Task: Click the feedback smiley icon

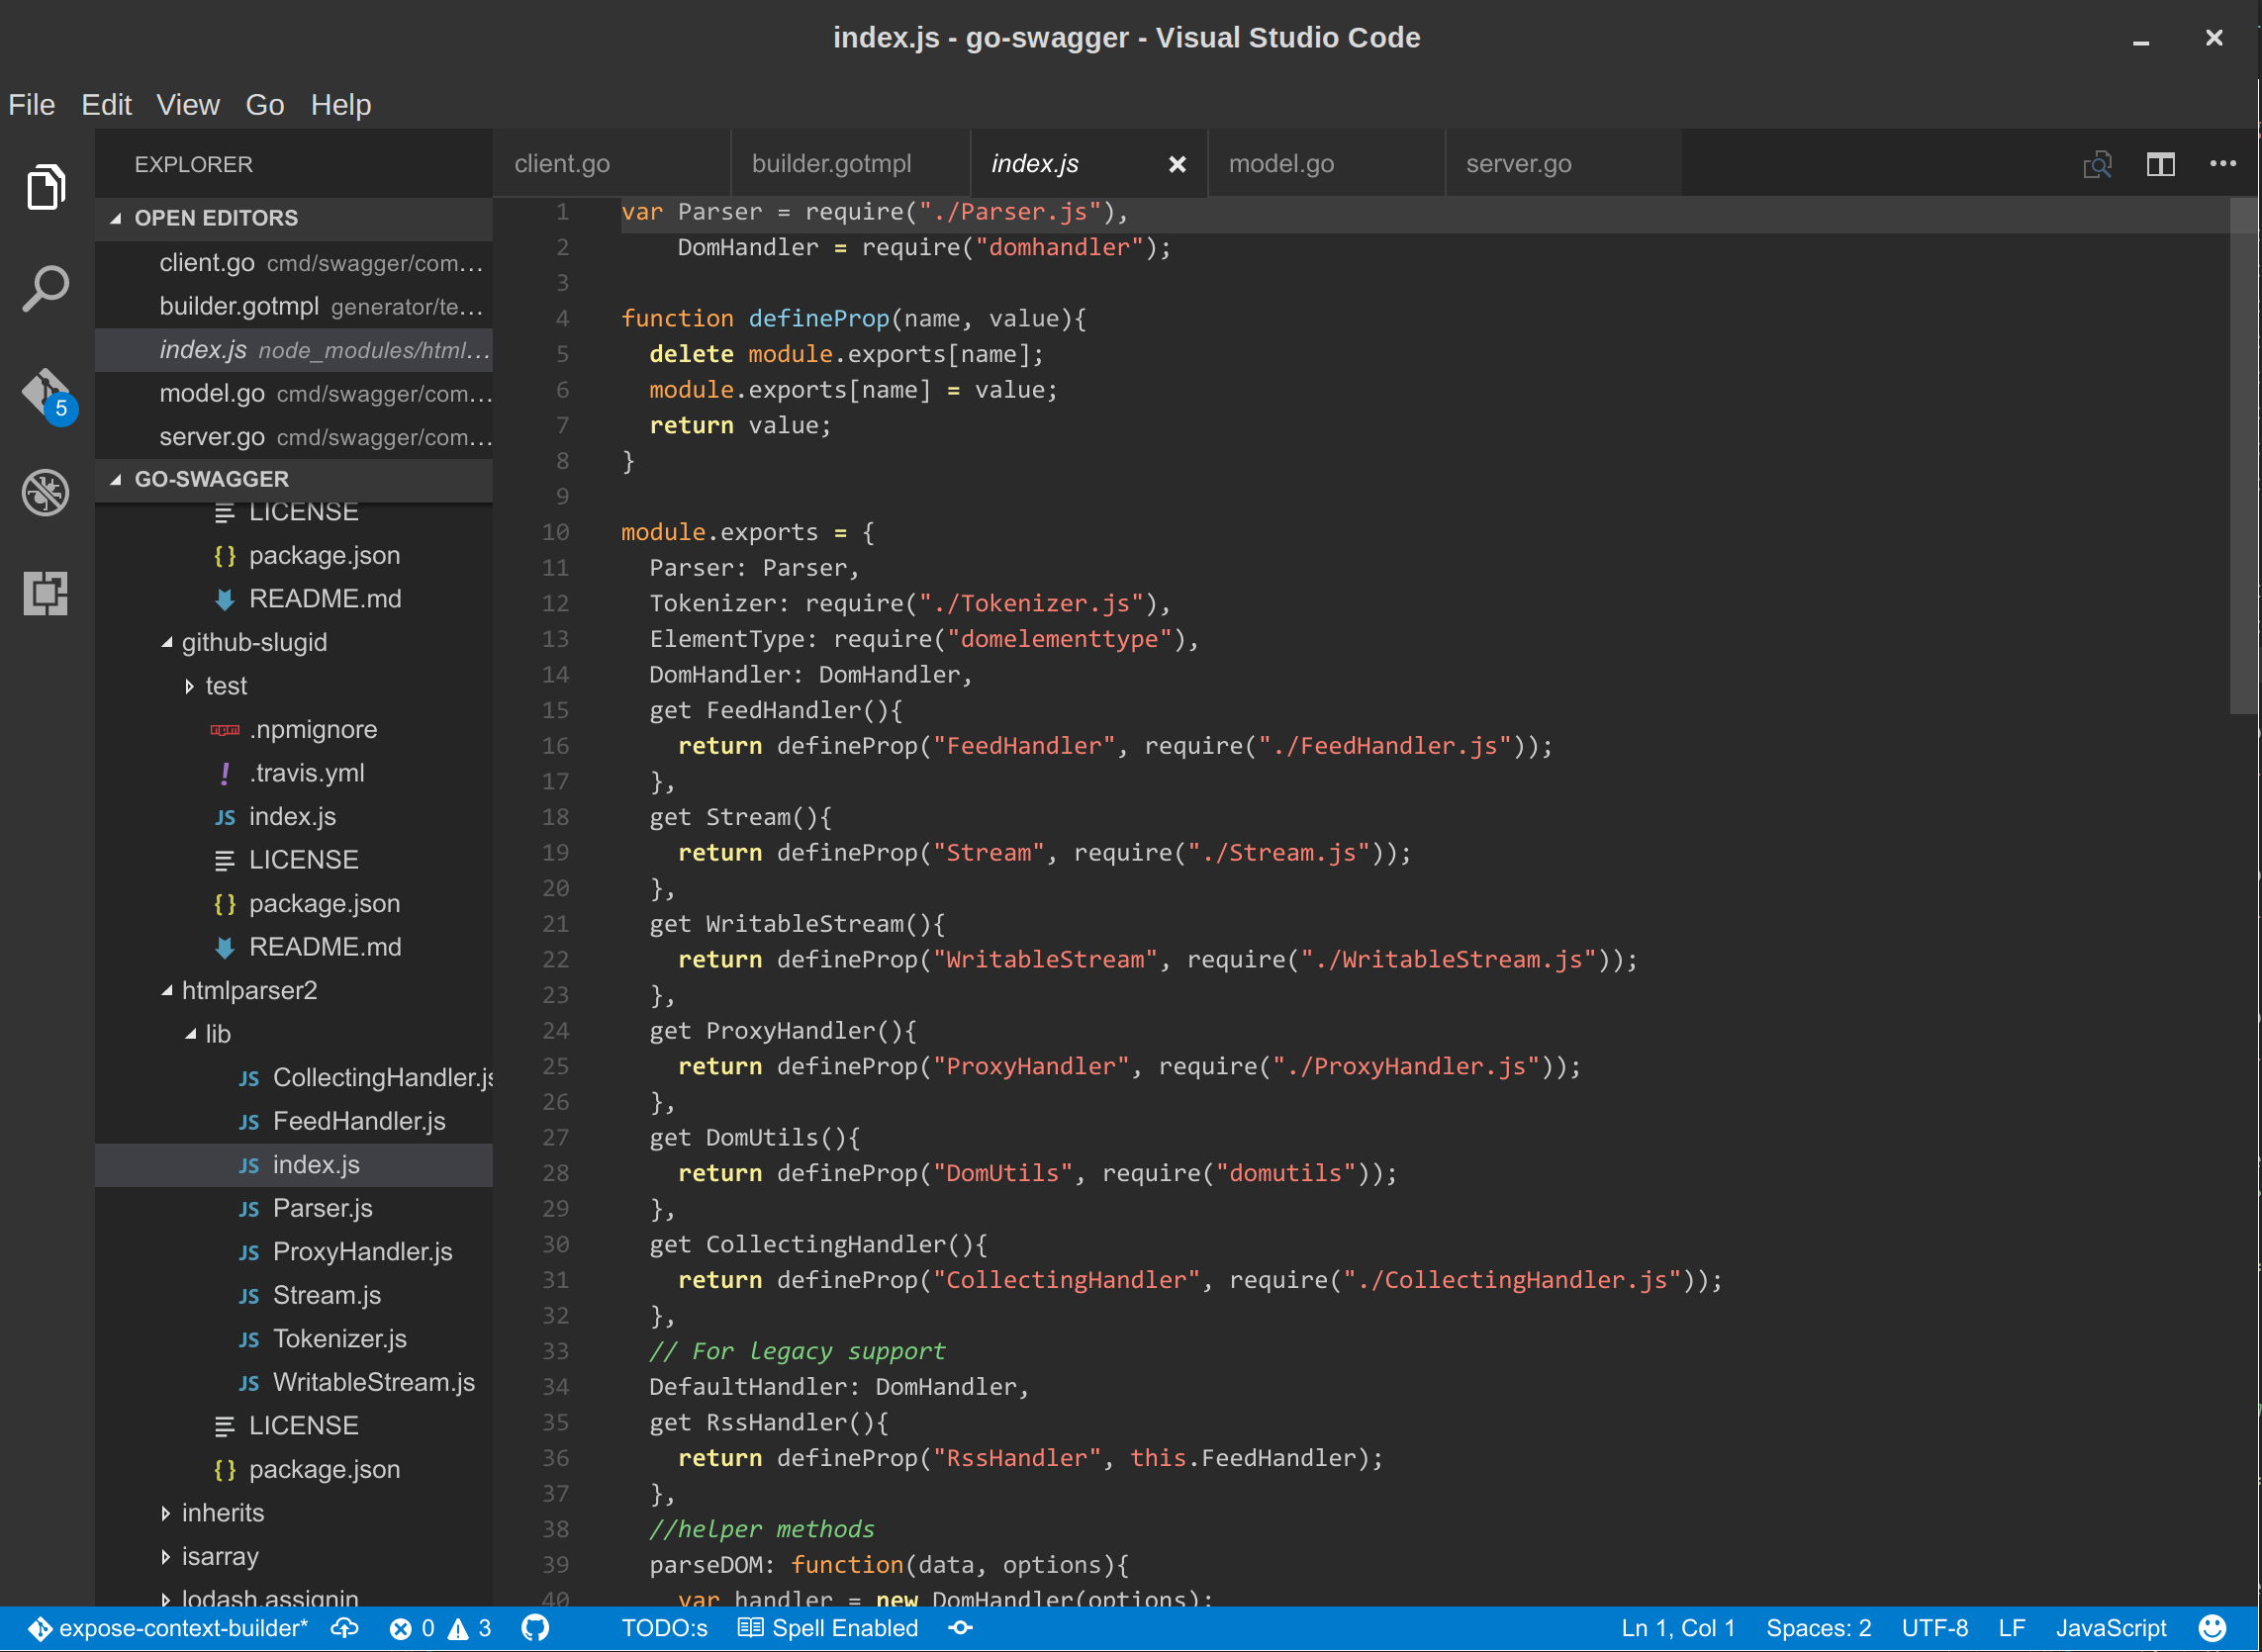Action: coord(2212,1628)
